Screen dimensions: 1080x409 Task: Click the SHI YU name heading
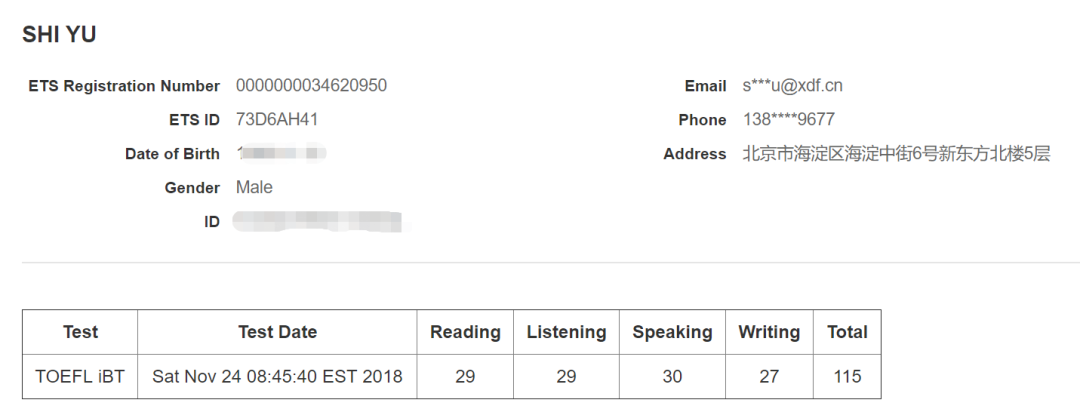click(x=59, y=34)
